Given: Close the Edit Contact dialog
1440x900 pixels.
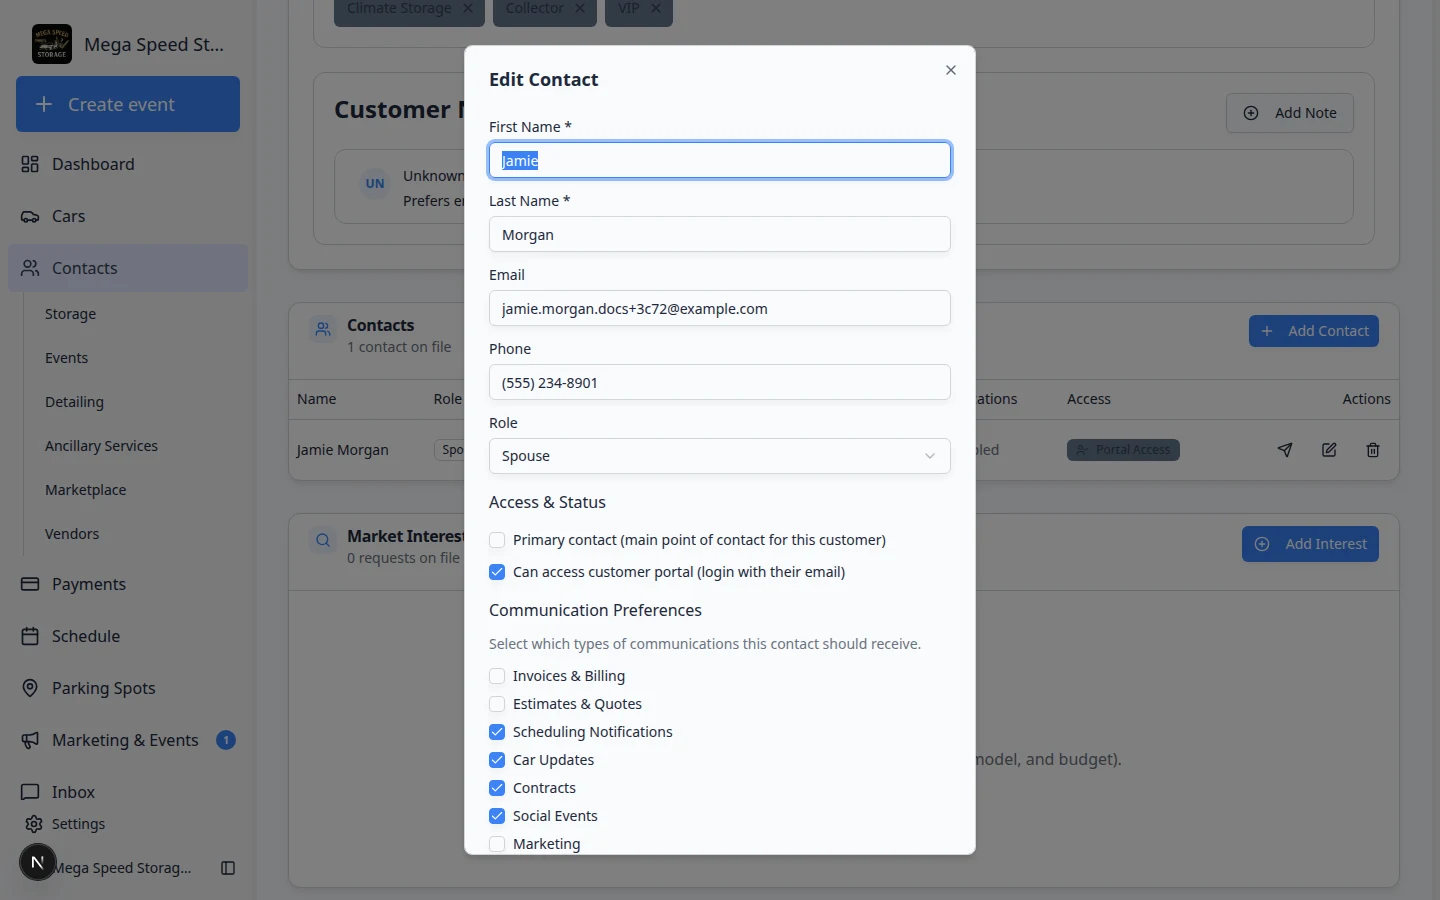Looking at the screenshot, I should click(x=951, y=70).
